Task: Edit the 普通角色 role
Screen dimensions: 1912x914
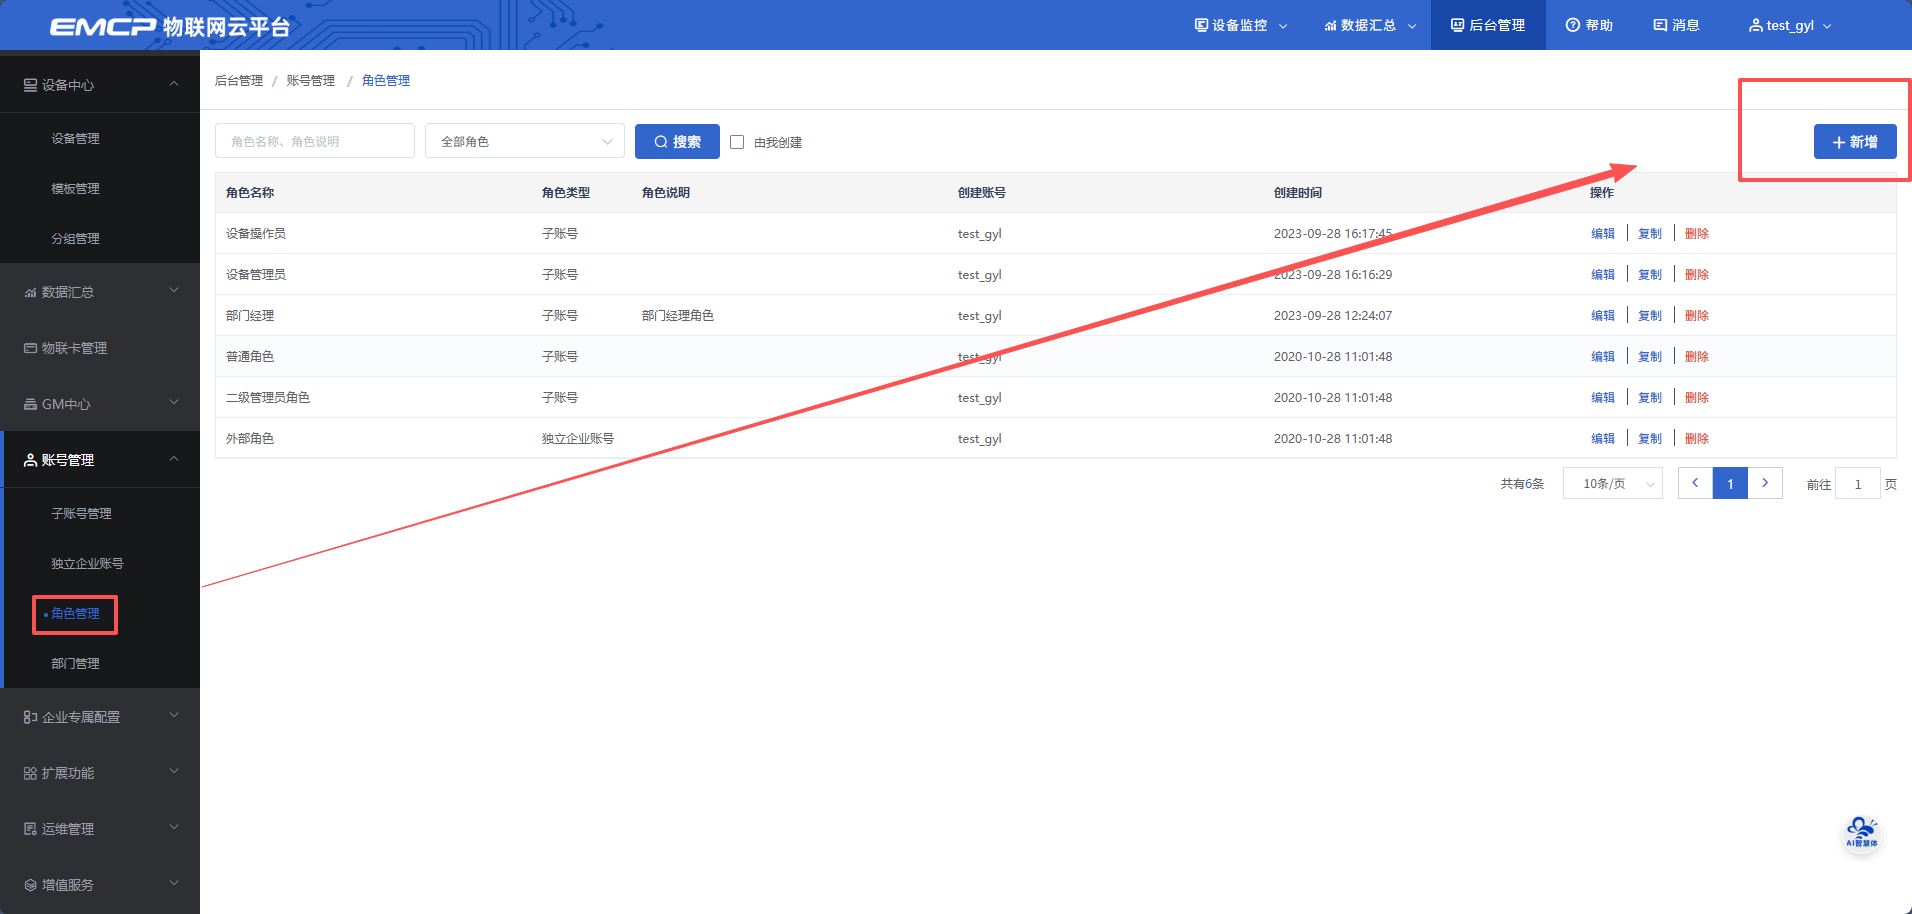Action: 1603,357
